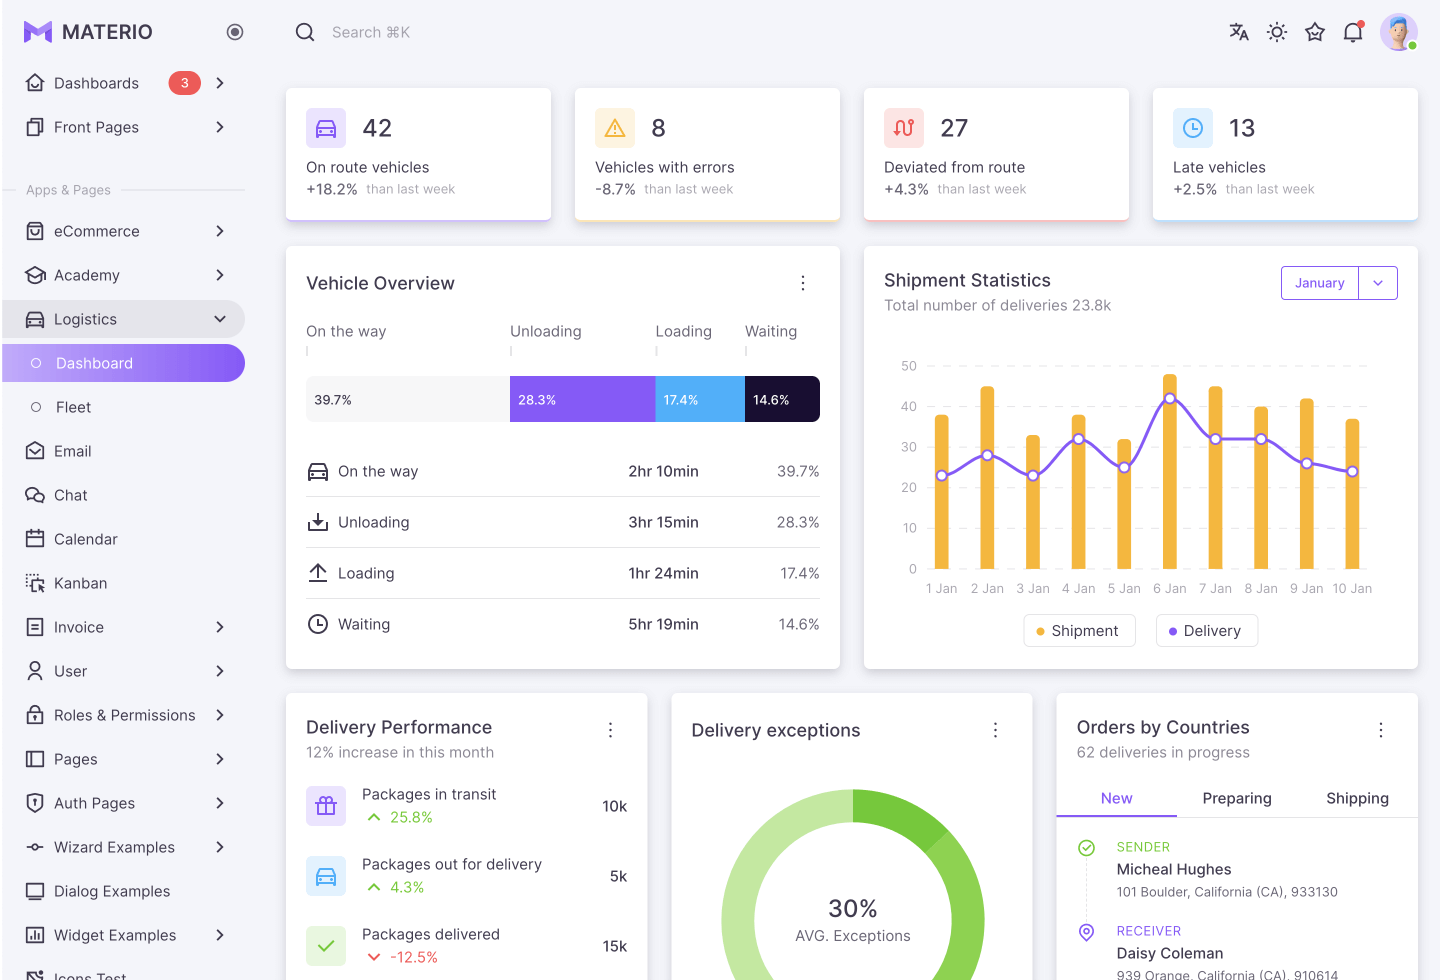Expand the eCommerce chevron

coord(220,231)
